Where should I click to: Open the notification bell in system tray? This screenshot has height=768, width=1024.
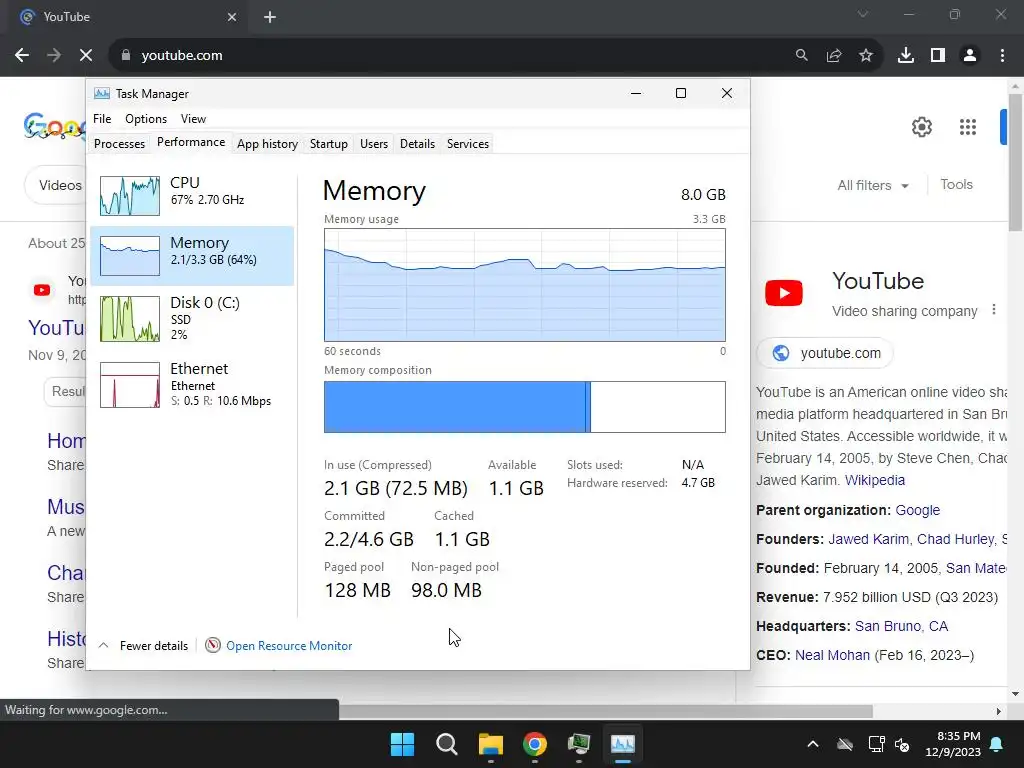[x=997, y=744]
